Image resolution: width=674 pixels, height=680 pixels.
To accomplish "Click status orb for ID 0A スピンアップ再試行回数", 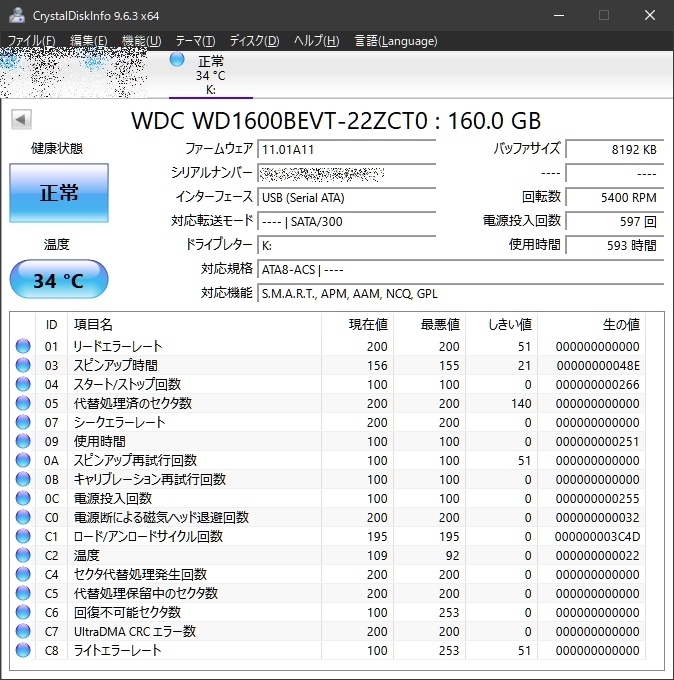I will (23, 460).
